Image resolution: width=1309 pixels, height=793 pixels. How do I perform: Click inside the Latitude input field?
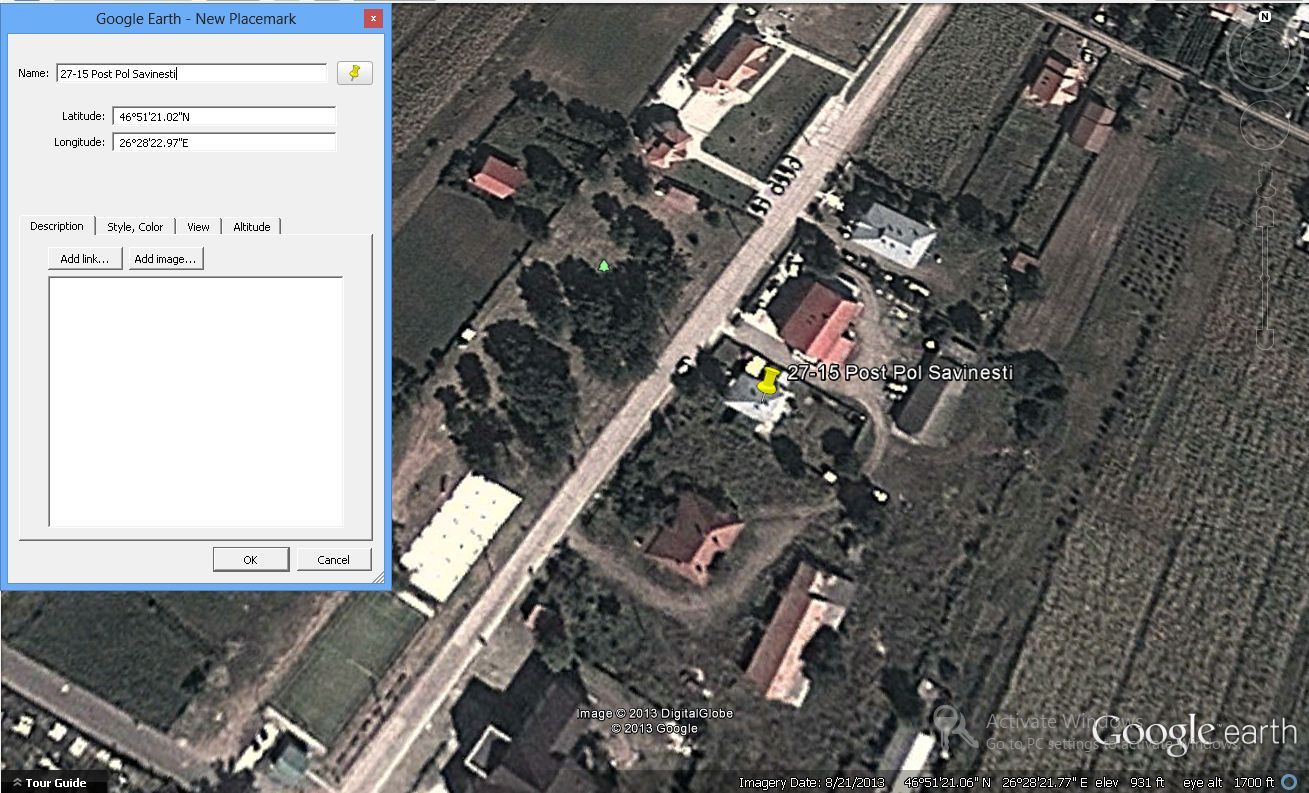click(x=224, y=117)
